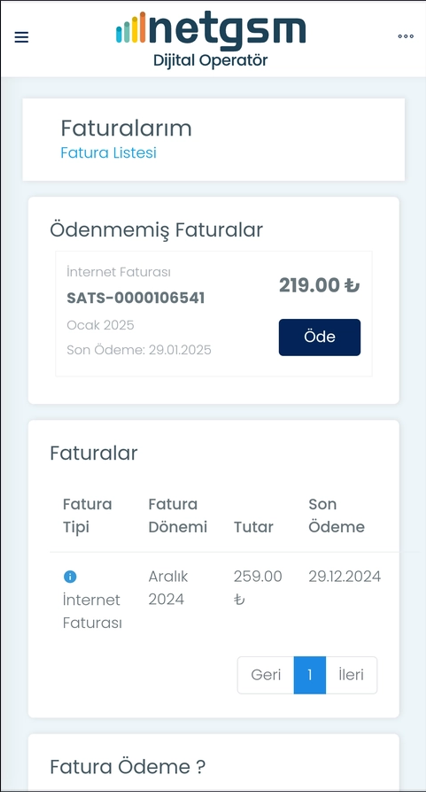Select page 1 in the pagination
426x792 pixels.
coord(310,675)
